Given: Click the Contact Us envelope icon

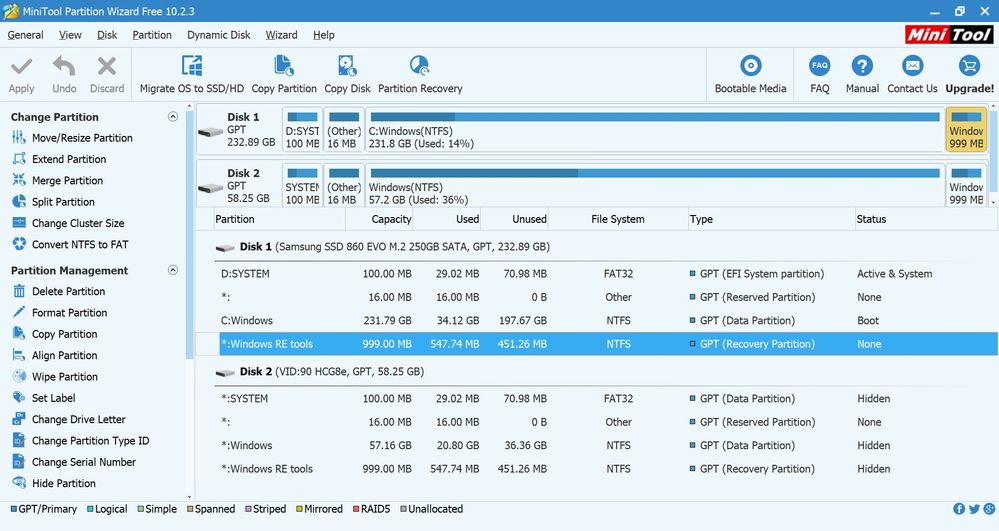Looking at the screenshot, I should [x=912, y=67].
